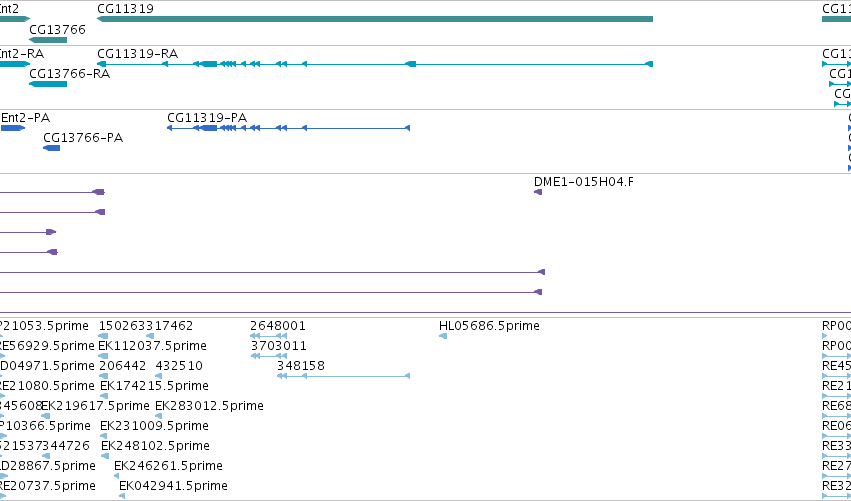Click the 2648001 alignment glyph
The height and width of the screenshot is (501, 851).
[268, 336]
